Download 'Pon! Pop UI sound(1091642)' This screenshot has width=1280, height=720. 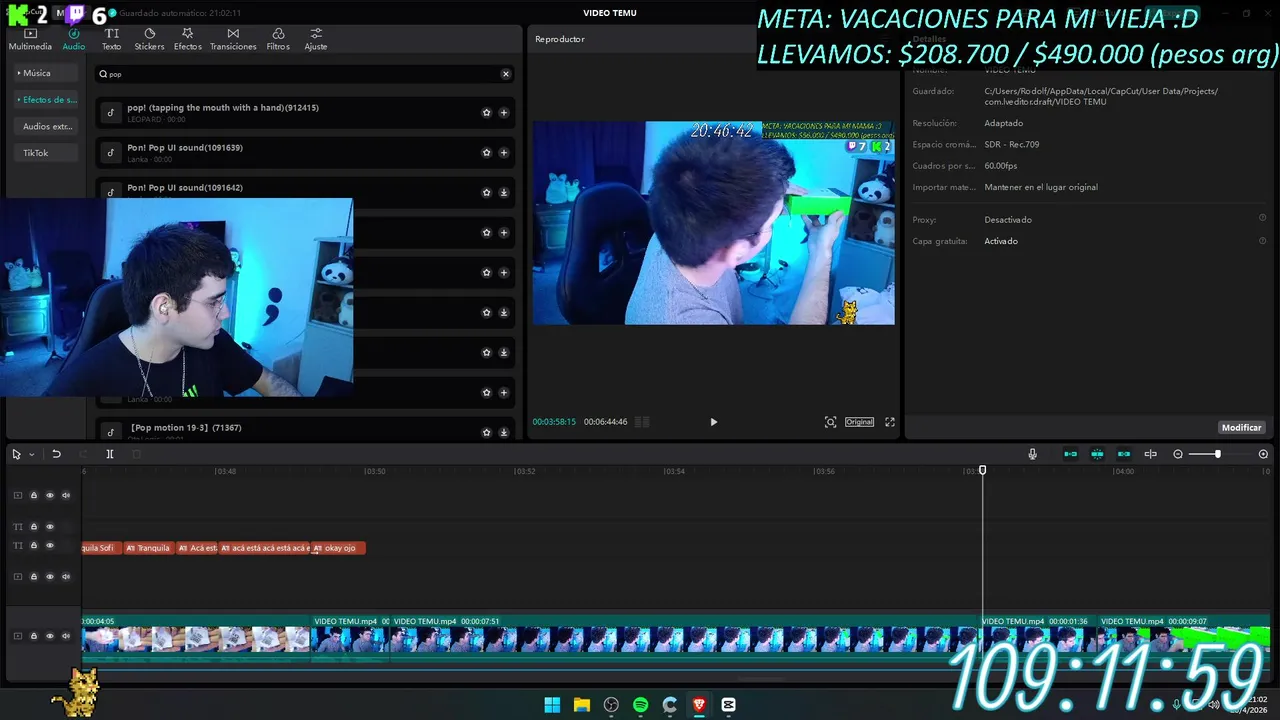point(503,193)
